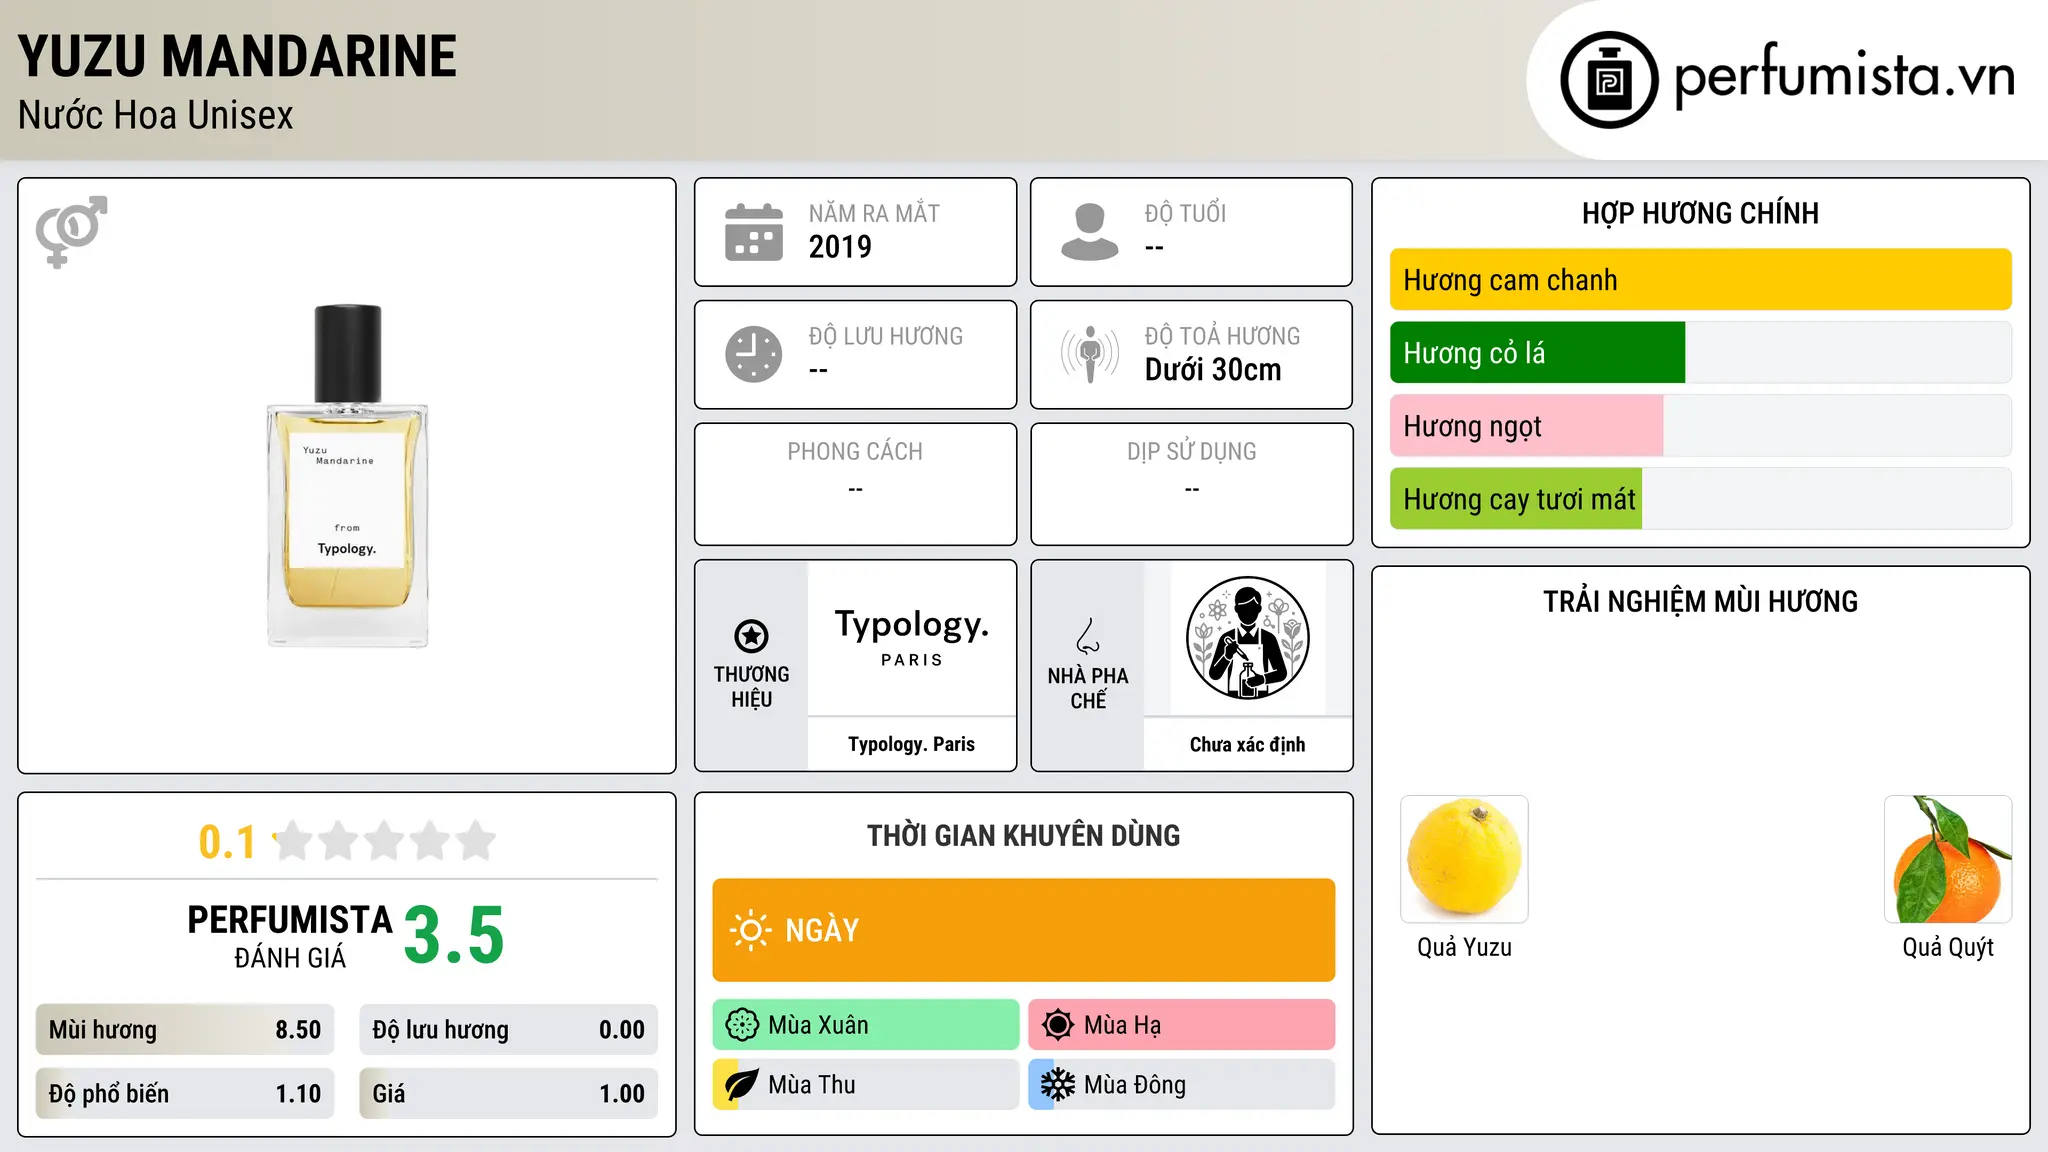Select the Hương cay tươi mát bar

[1516, 499]
